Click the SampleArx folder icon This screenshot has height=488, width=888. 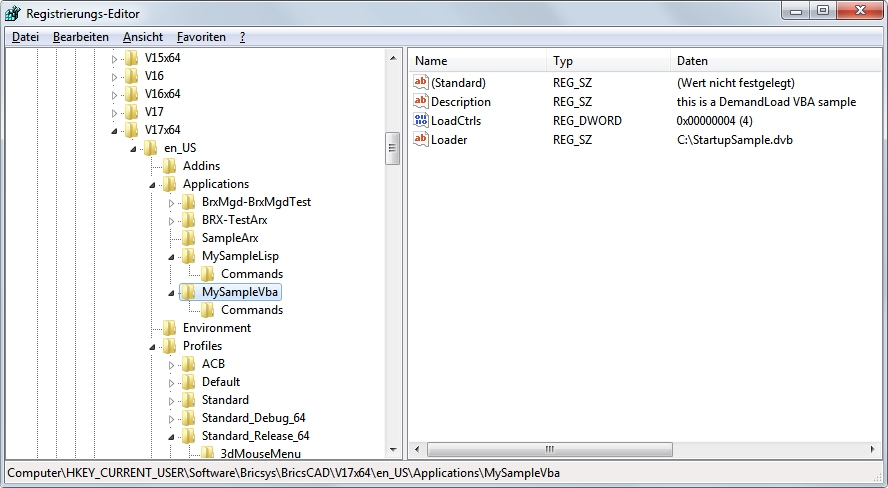point(189,238)
